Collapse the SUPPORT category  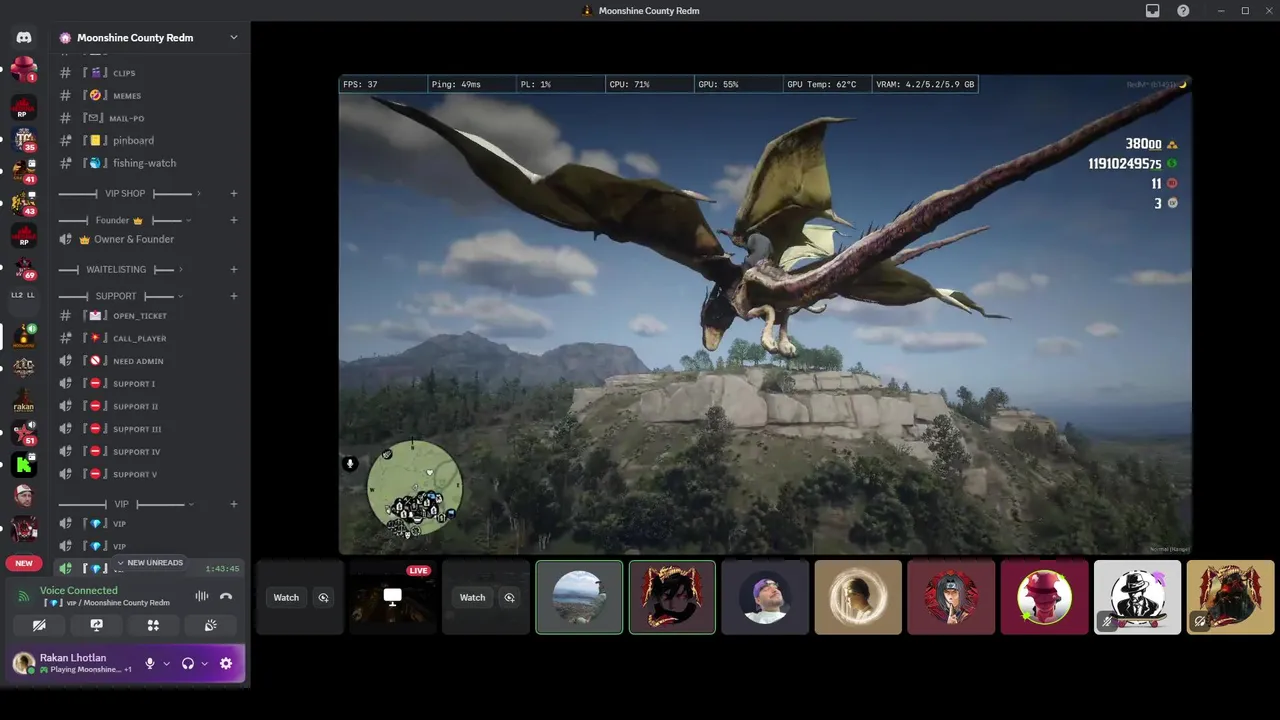120,296
